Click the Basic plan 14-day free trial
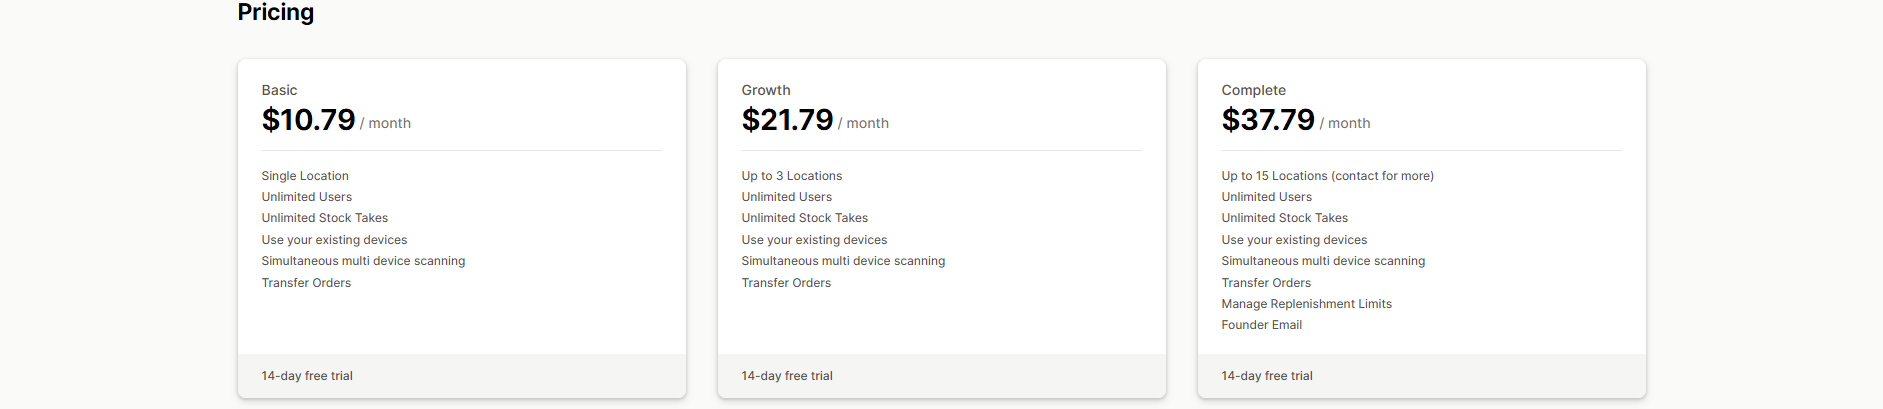This screenshot has height=409, width=1883. pyautogui.click(x=307, y=376)
